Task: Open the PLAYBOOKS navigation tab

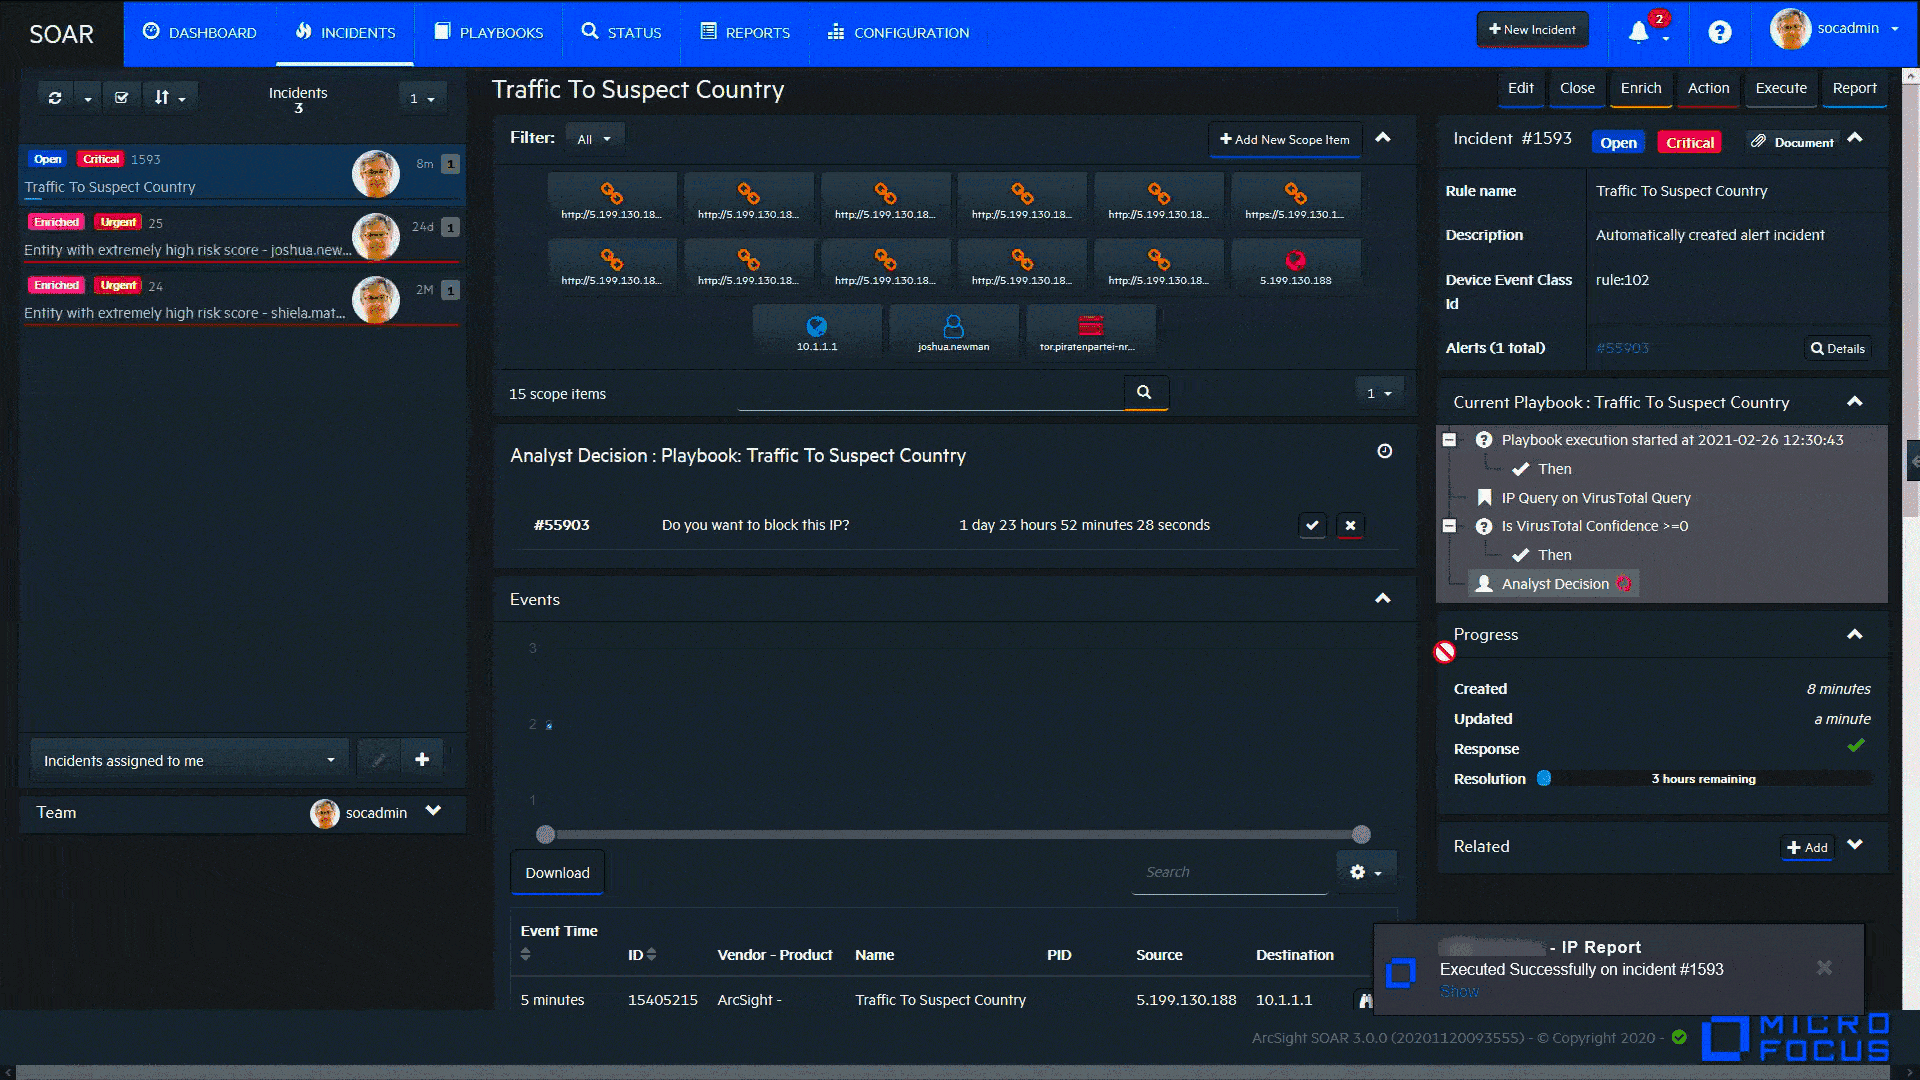Action: tap(489, 32)
